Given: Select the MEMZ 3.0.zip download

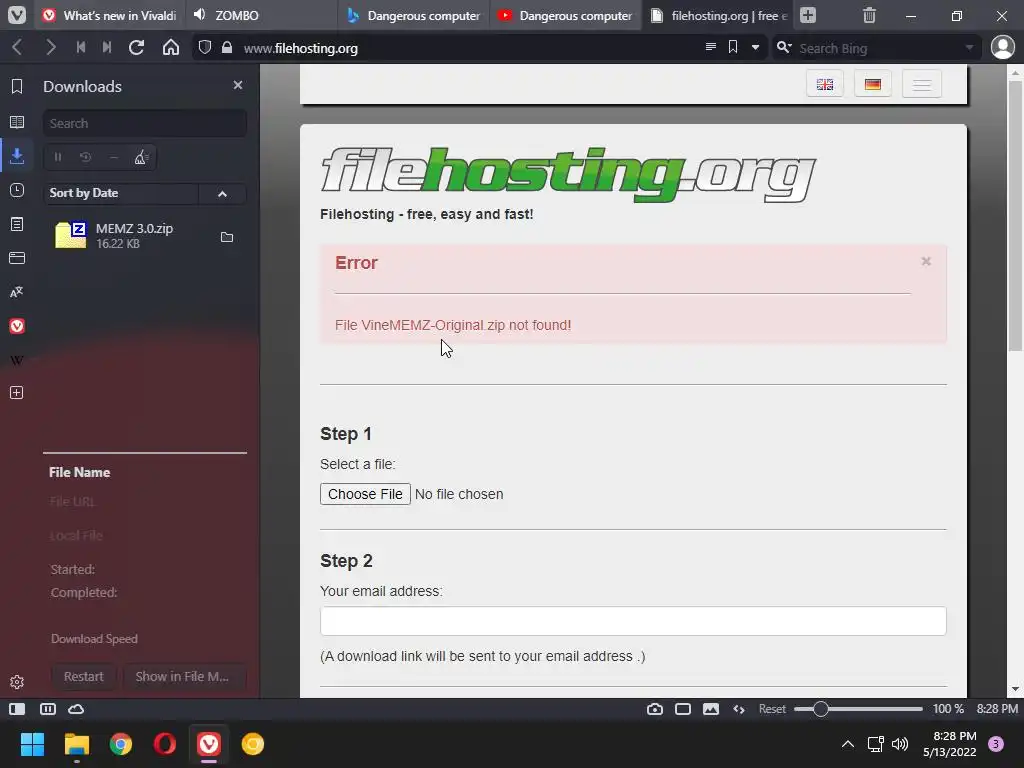Looking at the screenshot, I should pos(145,236).
